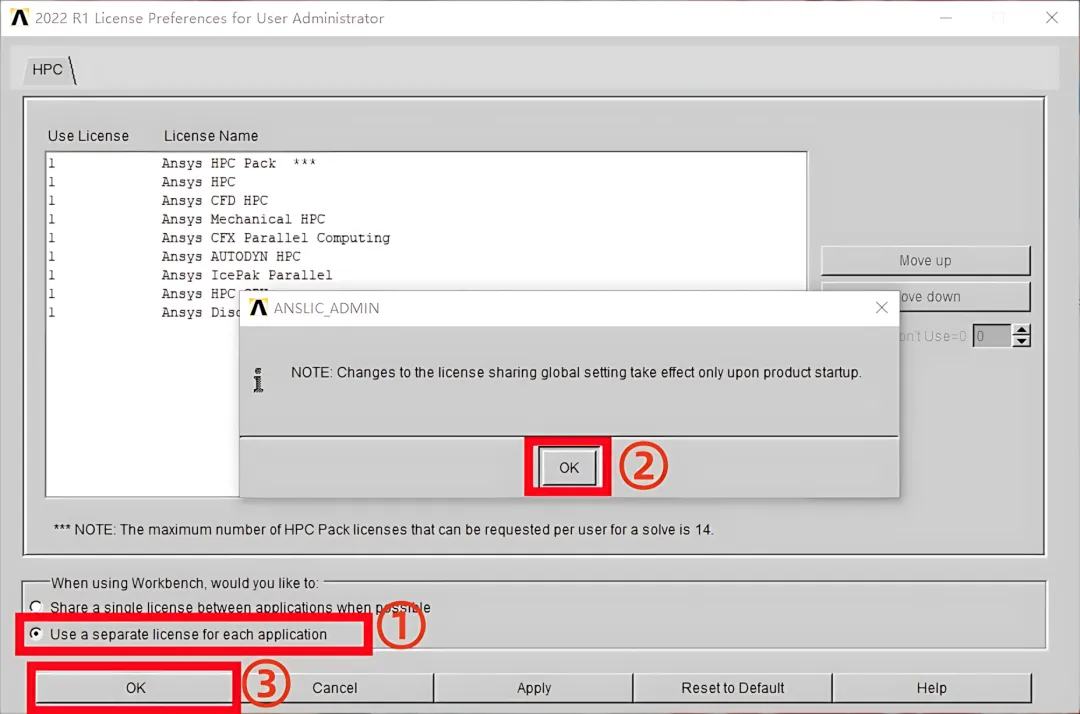Click the bottom OK button of License Preferences
Image resolution: width=1080 pixels, height=714 pixels.
(x=135, y=687)
